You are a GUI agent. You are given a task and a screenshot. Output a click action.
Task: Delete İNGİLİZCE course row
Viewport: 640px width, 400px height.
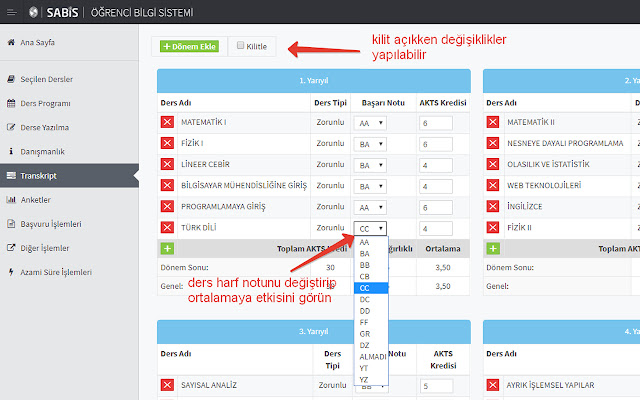493,206
